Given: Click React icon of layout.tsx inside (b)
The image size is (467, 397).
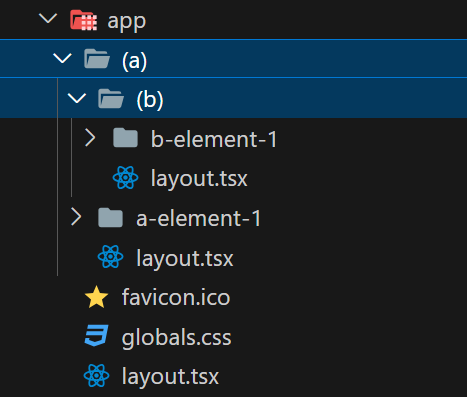Looking at the screenshot, I should (125, 178).
